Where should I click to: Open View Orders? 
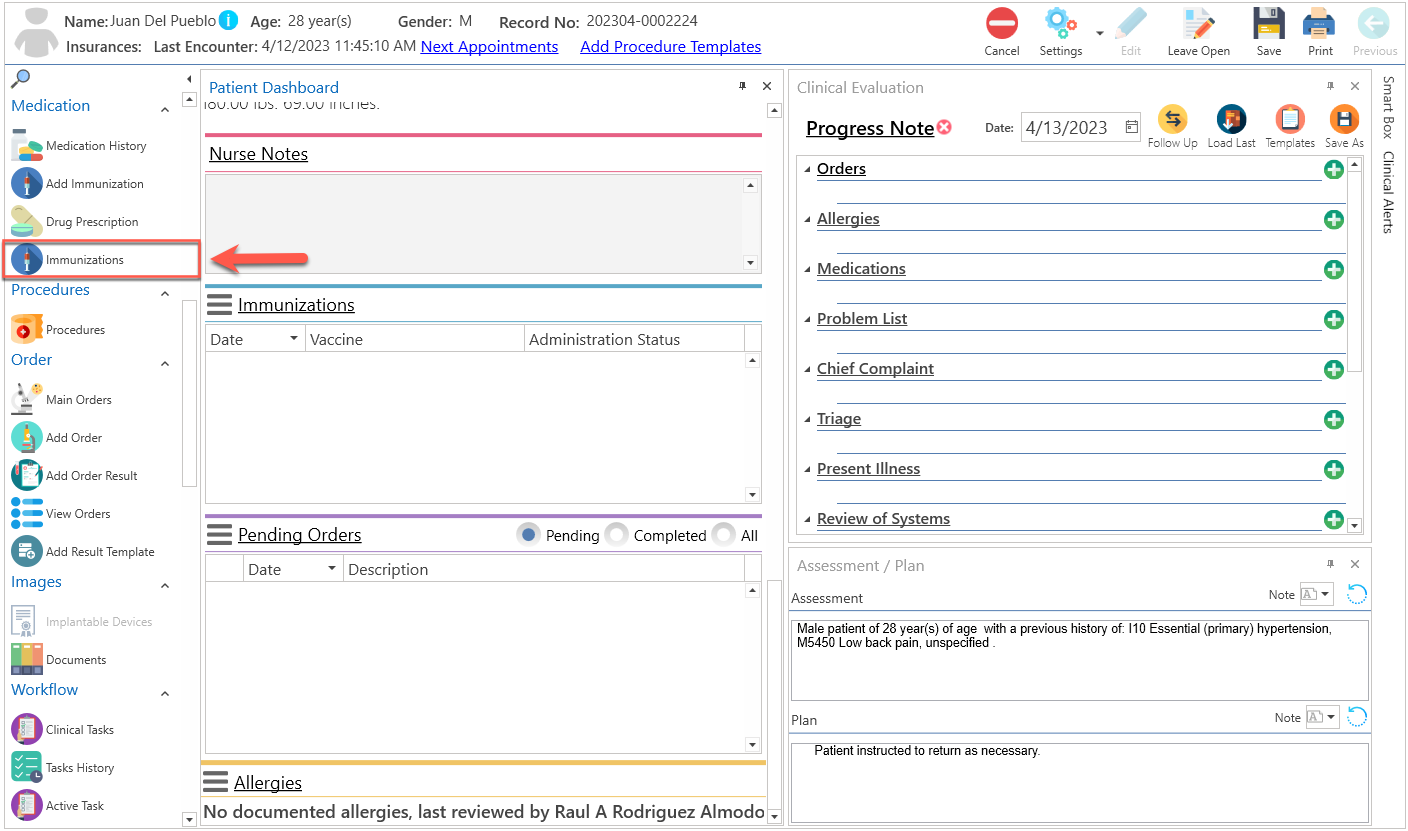[62, 514]
